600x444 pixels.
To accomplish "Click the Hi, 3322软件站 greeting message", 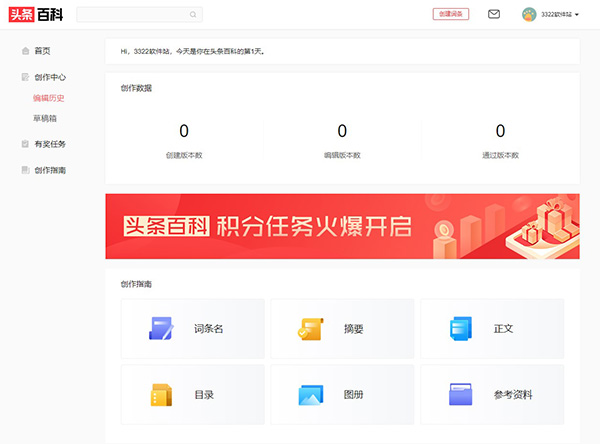I will 192,51.
